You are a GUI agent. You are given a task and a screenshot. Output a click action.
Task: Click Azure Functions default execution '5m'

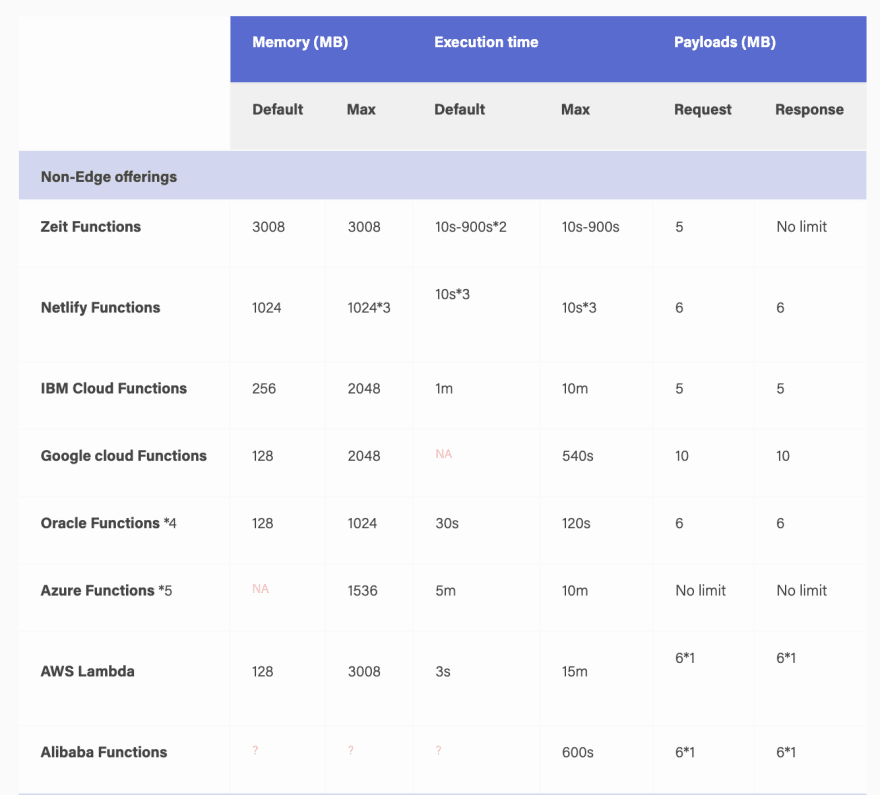pyautogui.click(x=445, y=590)
